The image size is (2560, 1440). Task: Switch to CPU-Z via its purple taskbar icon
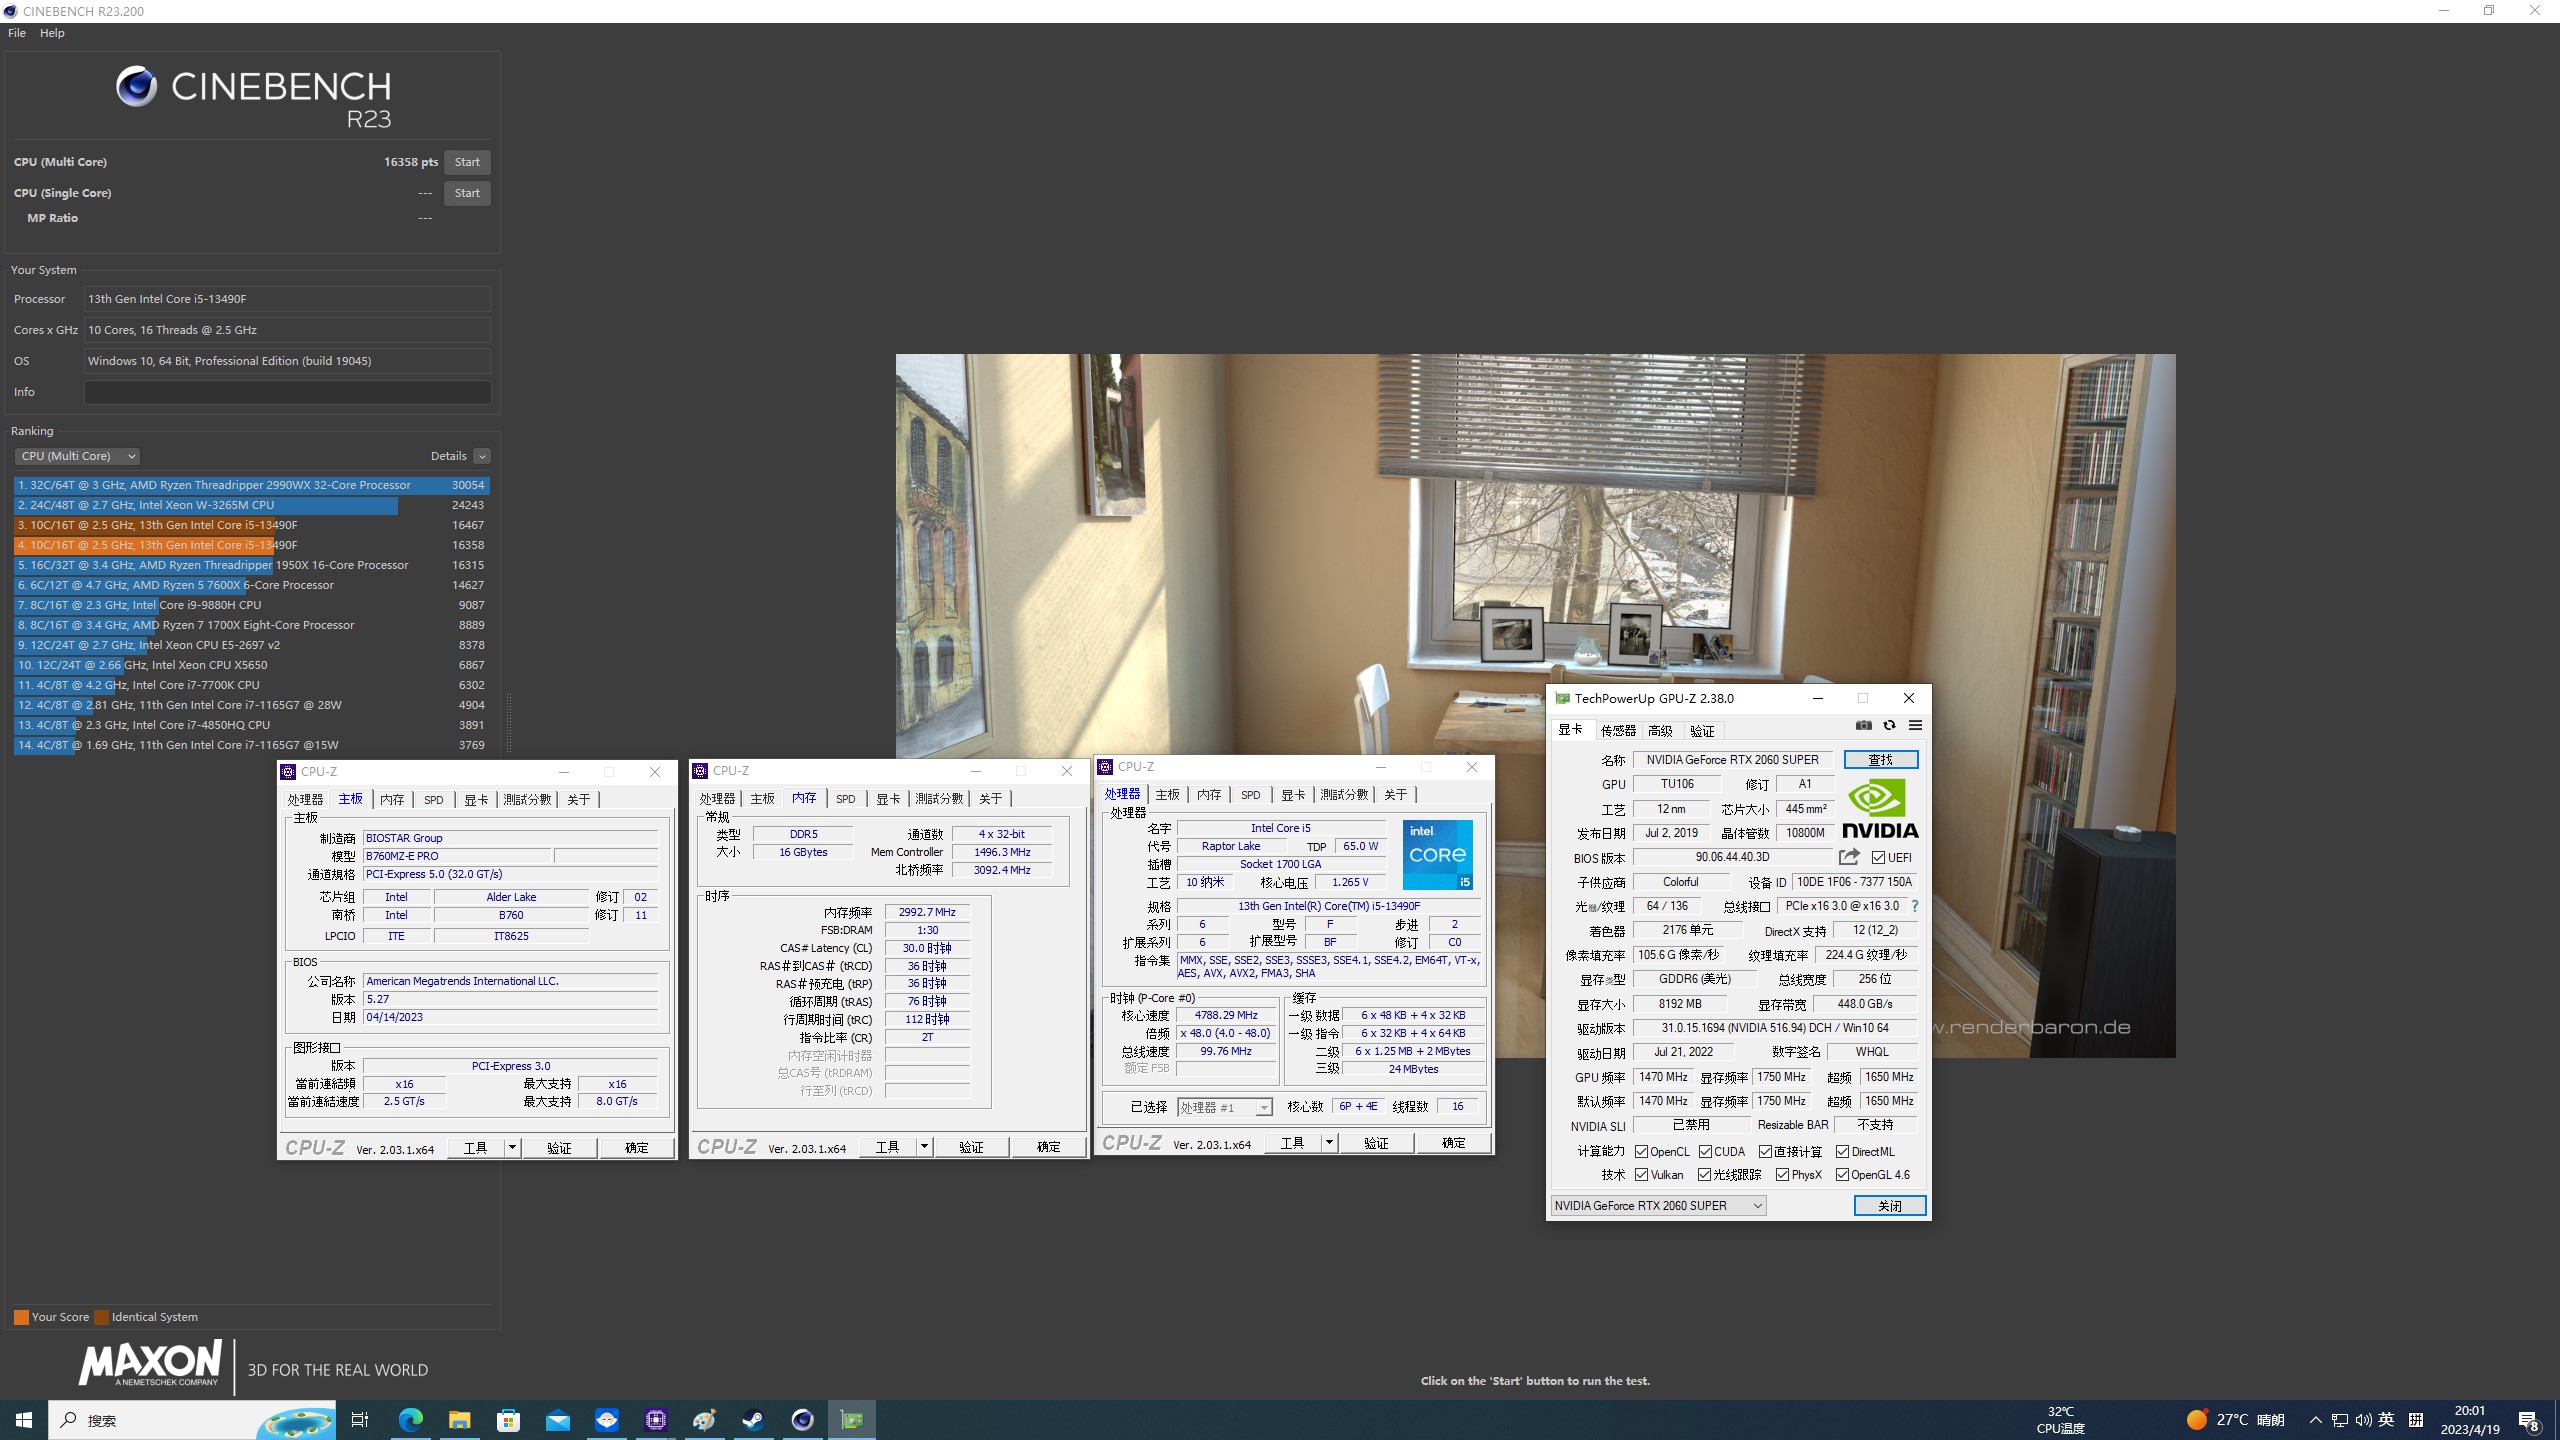tap(656, 1420)
